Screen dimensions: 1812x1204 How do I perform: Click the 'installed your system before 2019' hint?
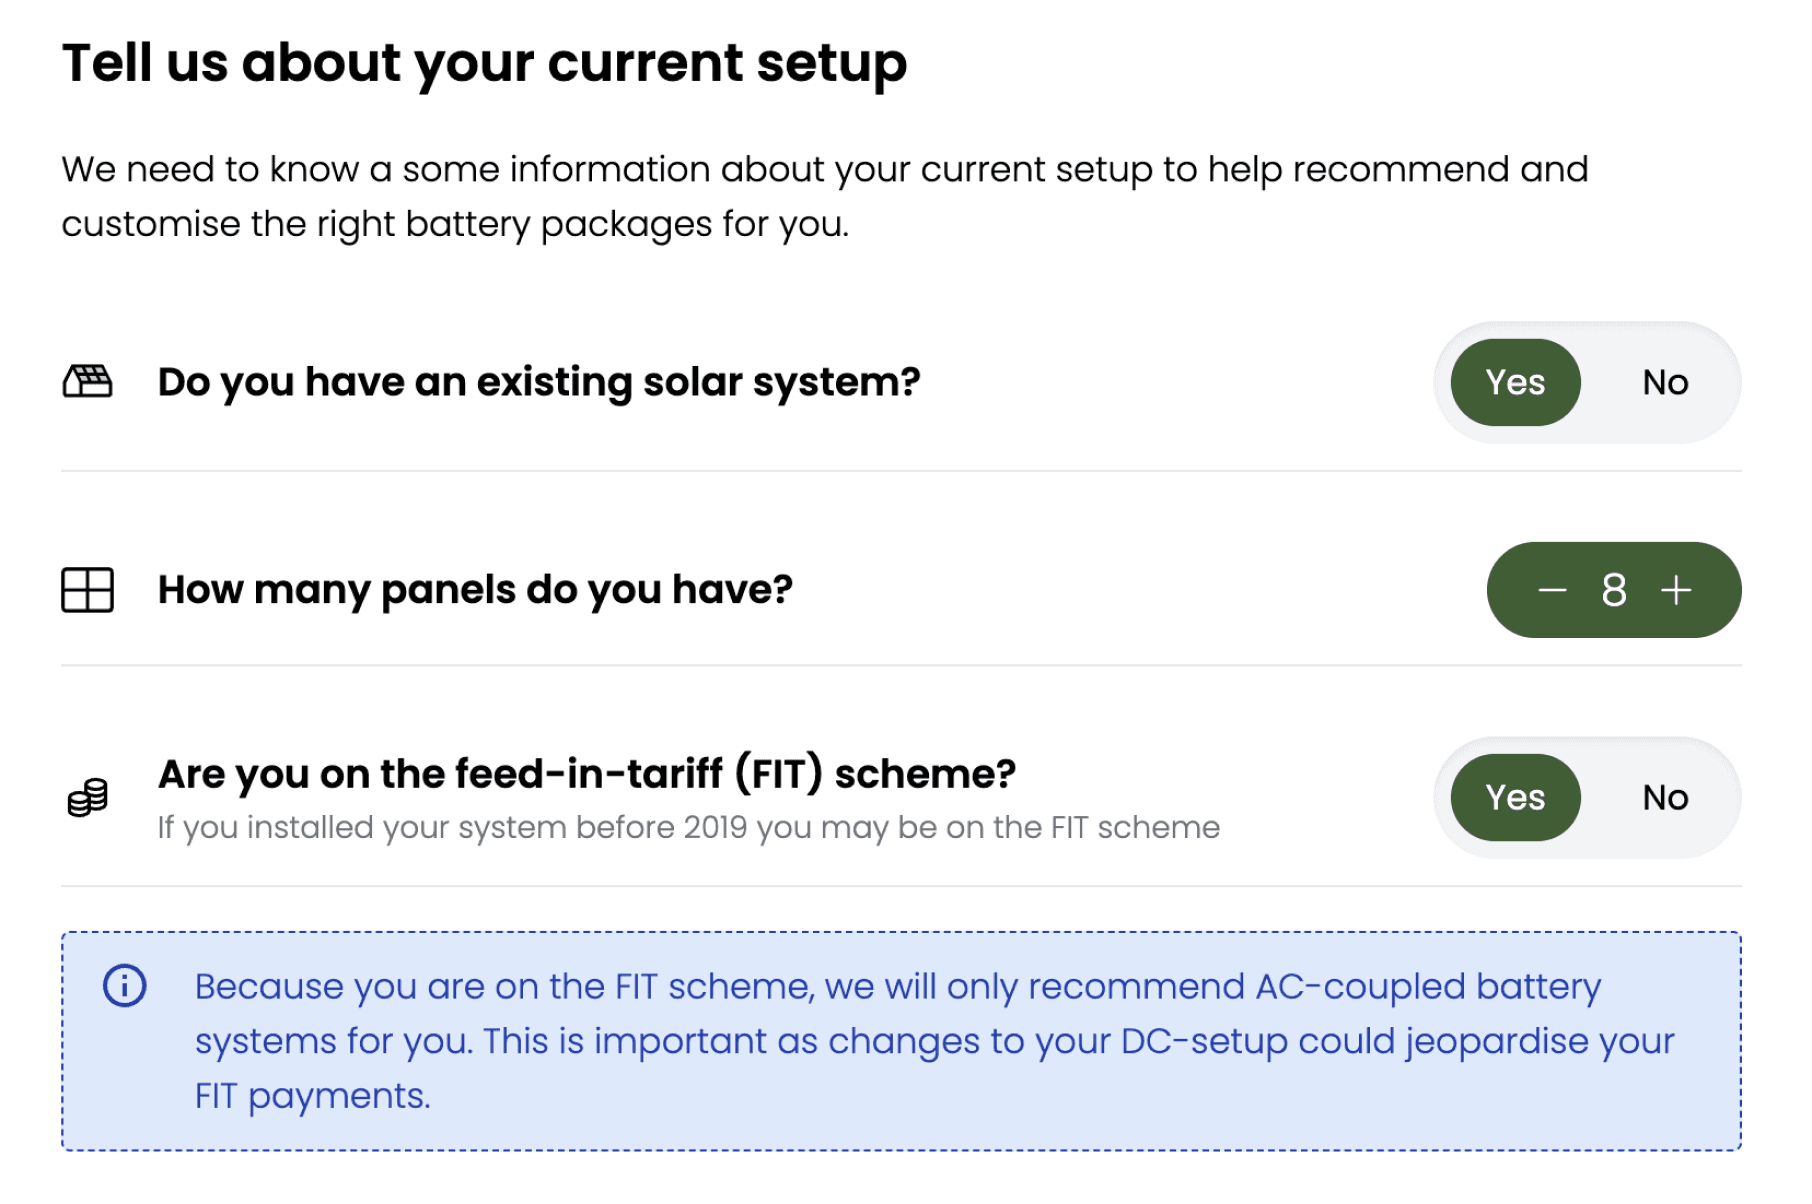click(688, 828)
